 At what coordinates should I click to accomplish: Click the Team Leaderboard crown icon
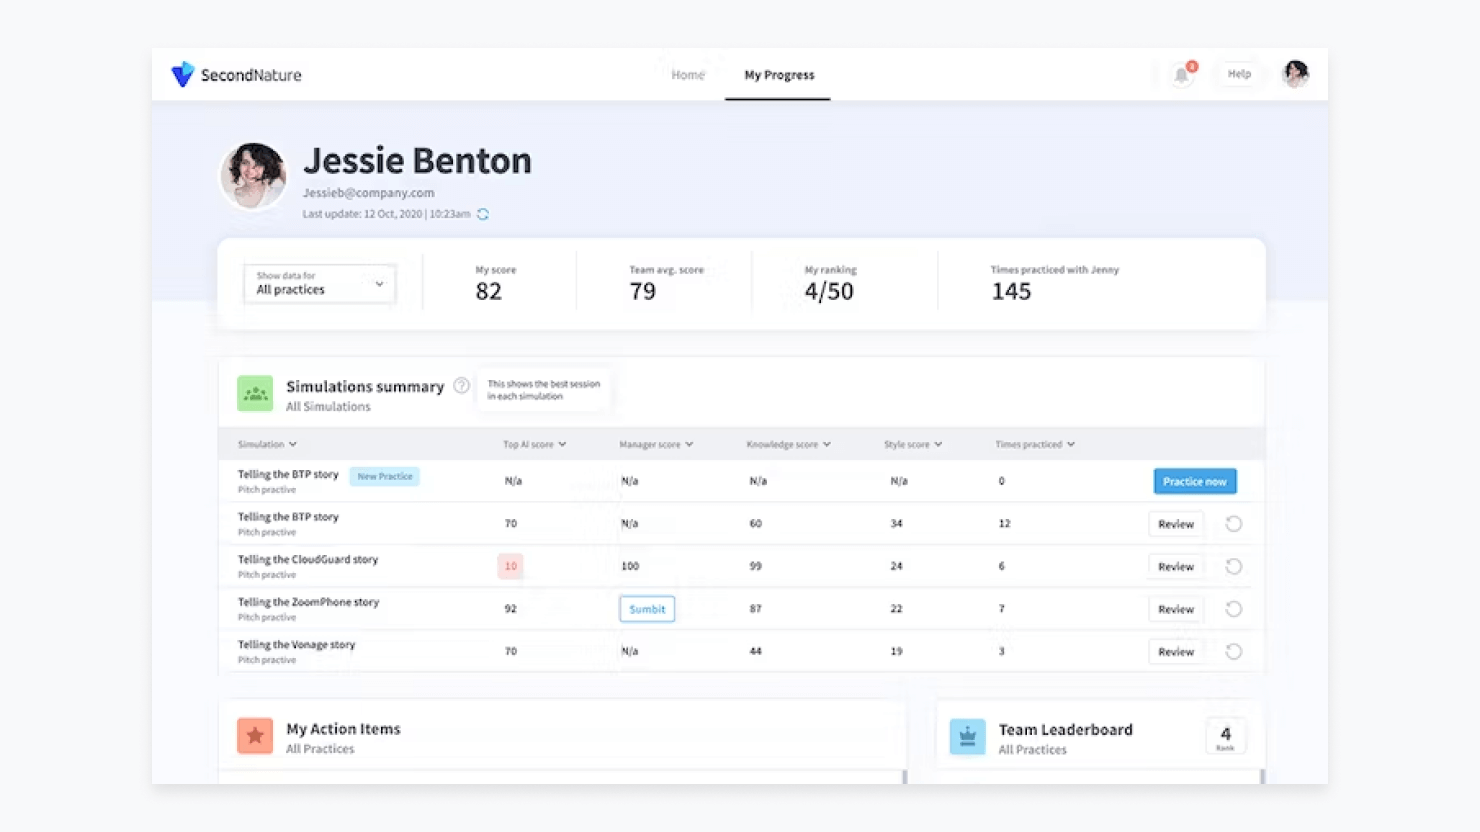(967, 737)
